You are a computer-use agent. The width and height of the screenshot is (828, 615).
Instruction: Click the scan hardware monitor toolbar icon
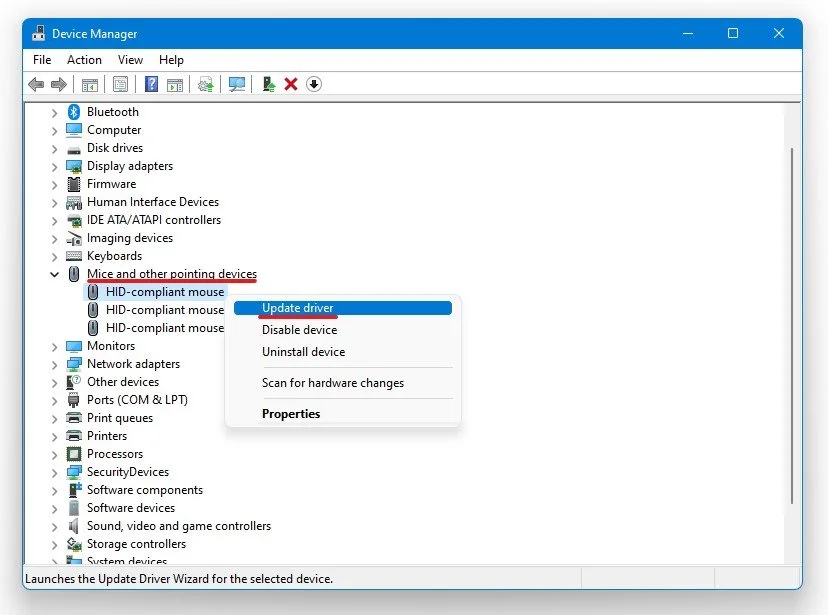(x=237, y=84)
